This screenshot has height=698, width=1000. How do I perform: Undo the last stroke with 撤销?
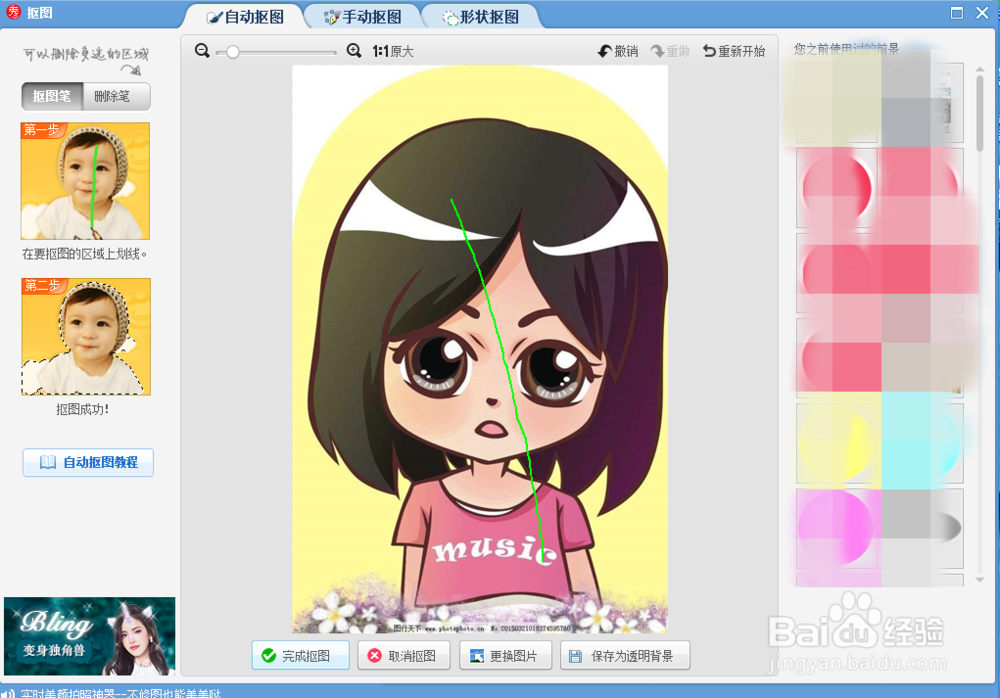click(618, 51)
